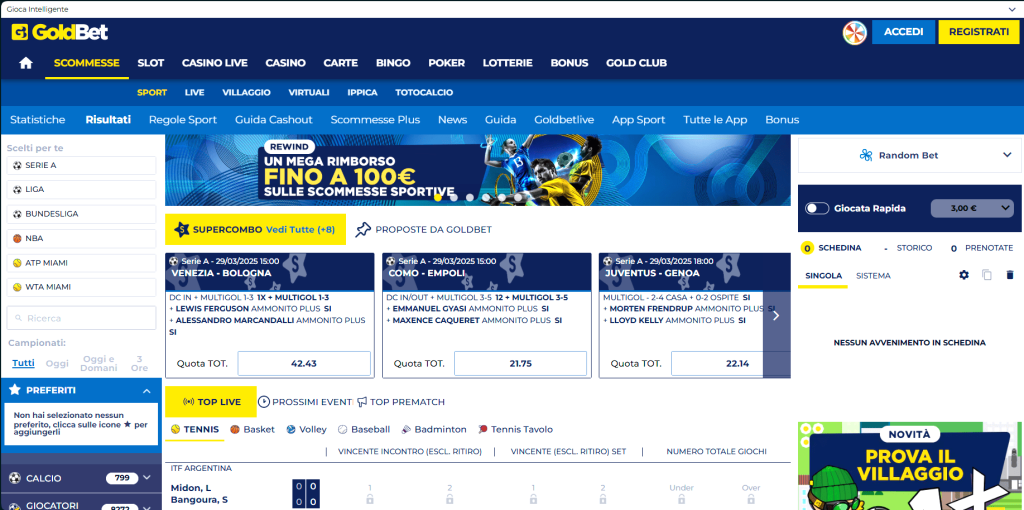The image size is (1024, 510).
Task: Open the Risultati link
Action: coord(108,120)
